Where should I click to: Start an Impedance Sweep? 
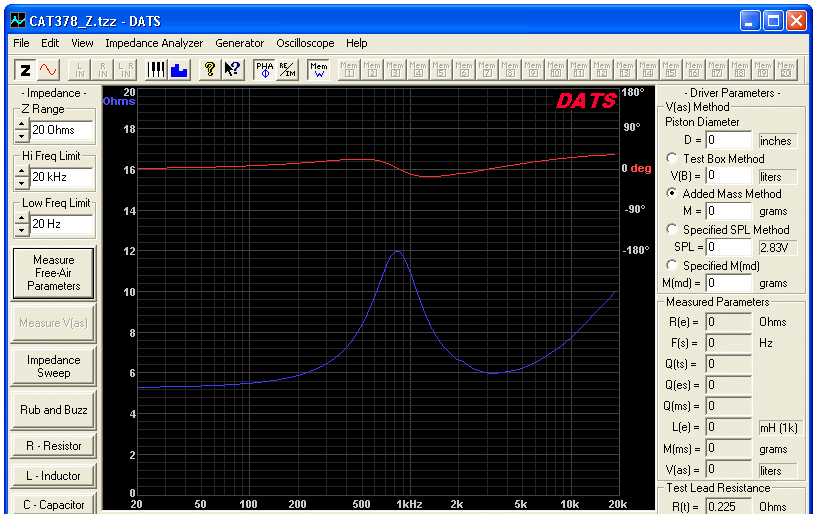(54, 366)
